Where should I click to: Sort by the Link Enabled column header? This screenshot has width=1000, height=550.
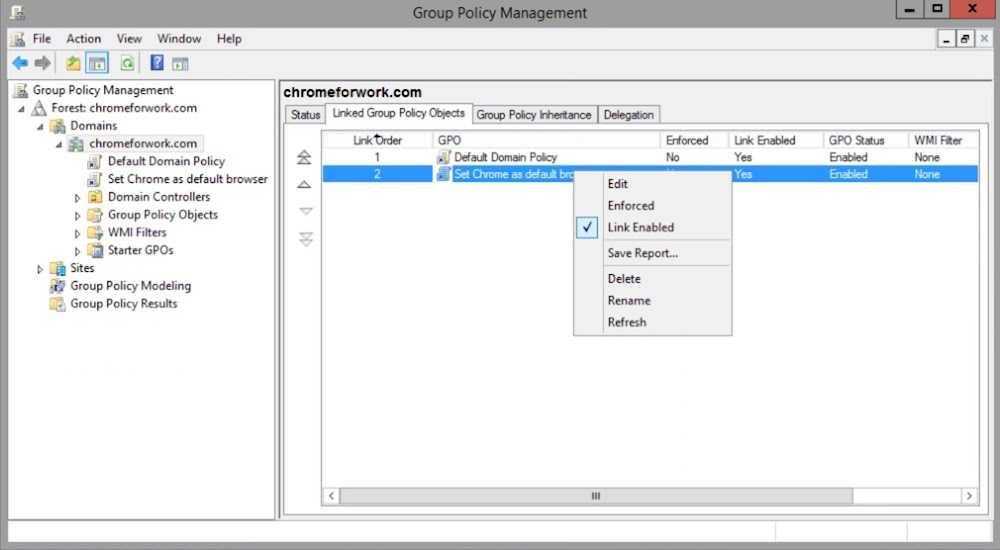pos(776,140)
